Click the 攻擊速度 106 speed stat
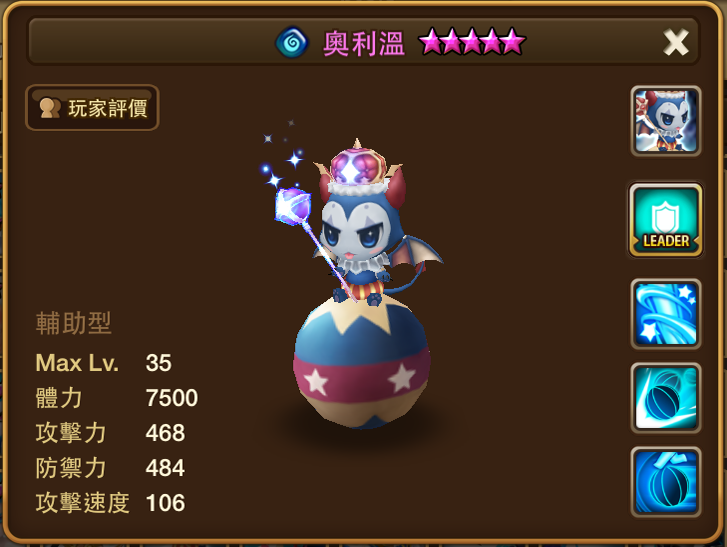The image size is (727, 547). 110,503
